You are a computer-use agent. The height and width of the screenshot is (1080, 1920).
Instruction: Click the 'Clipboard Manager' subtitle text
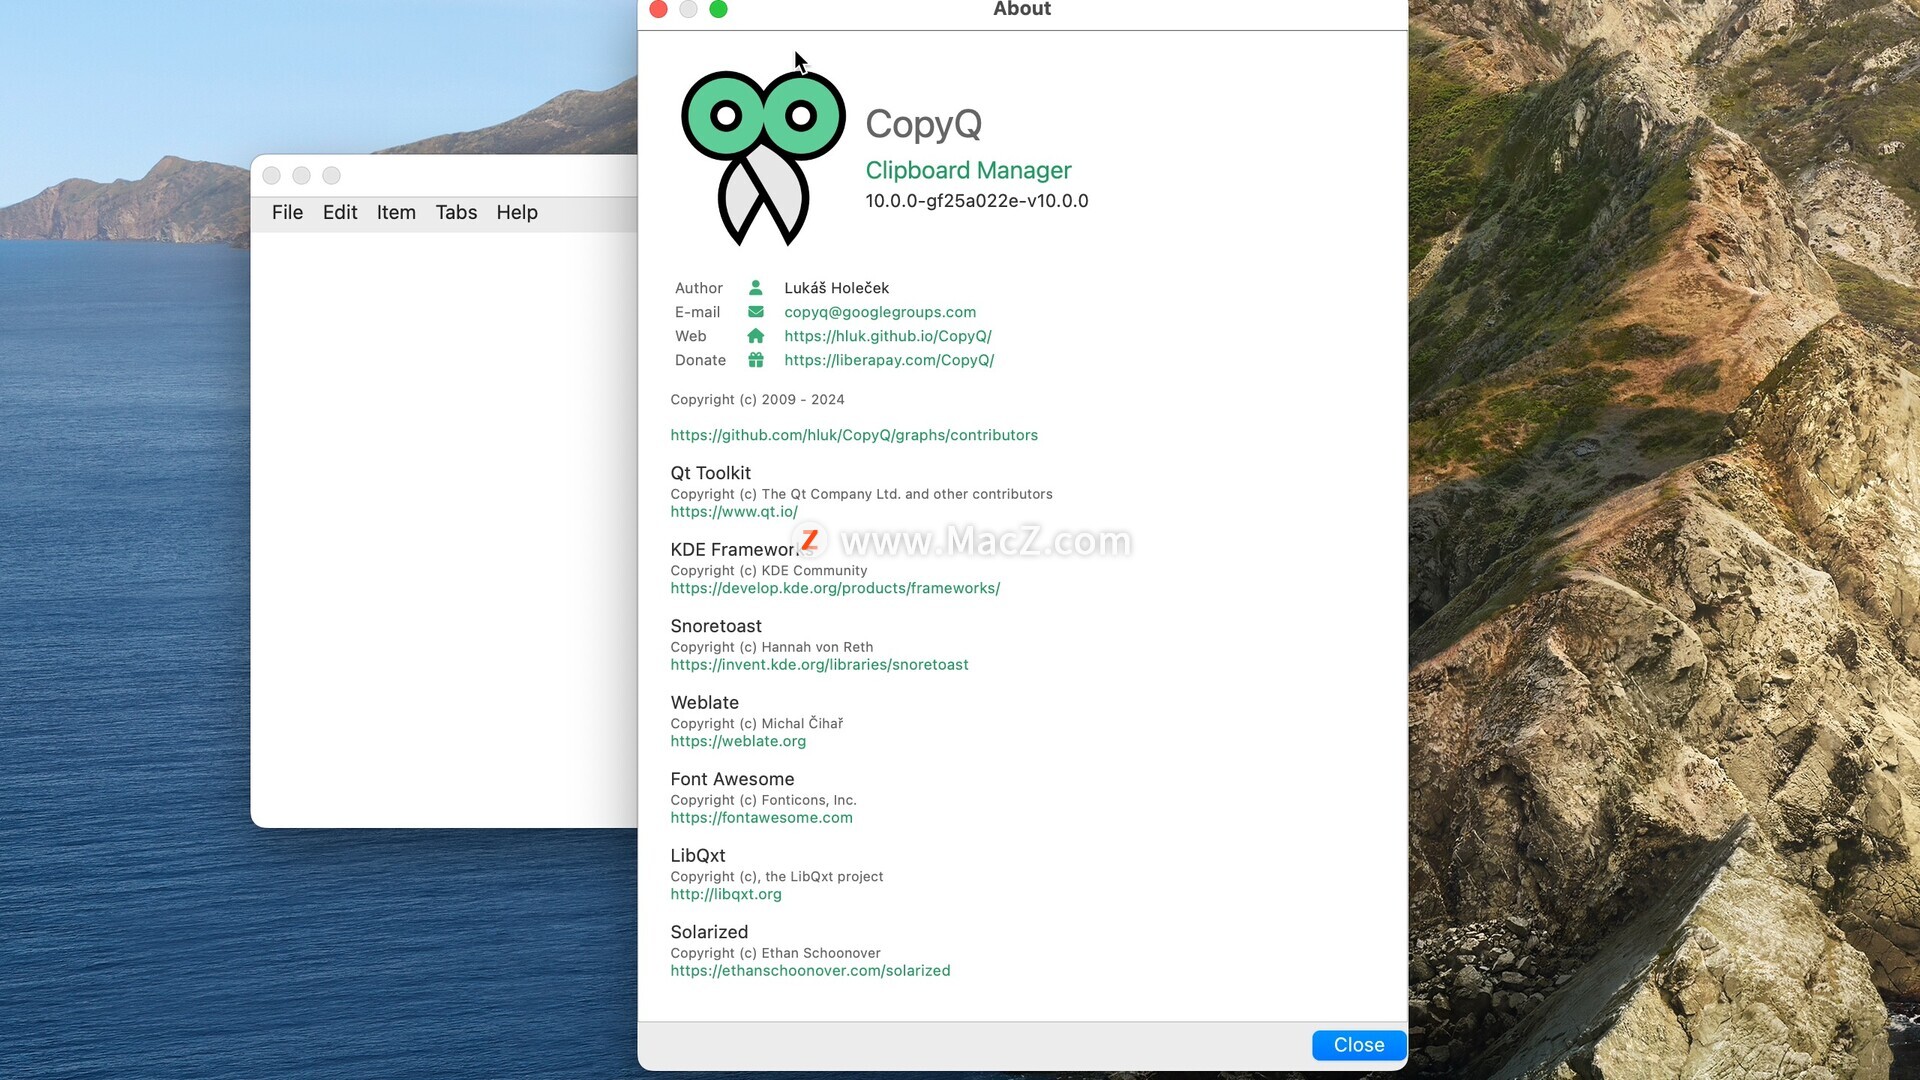(968, 170)
